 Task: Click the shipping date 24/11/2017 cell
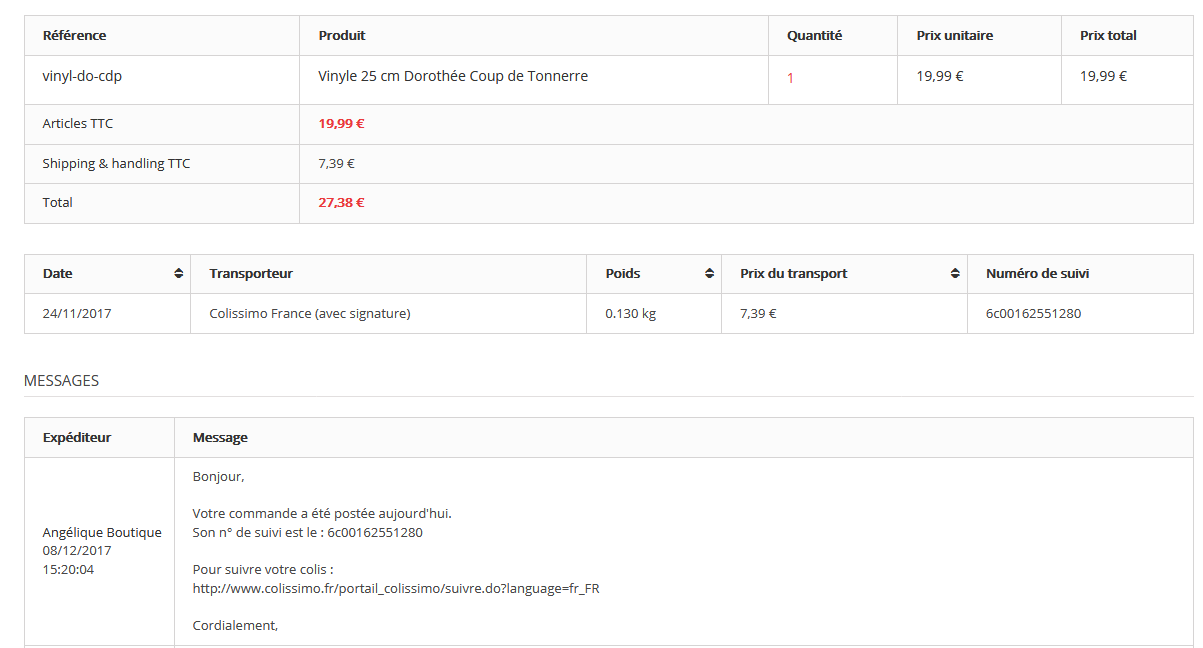pyautogui.click(x=77, y=314)
